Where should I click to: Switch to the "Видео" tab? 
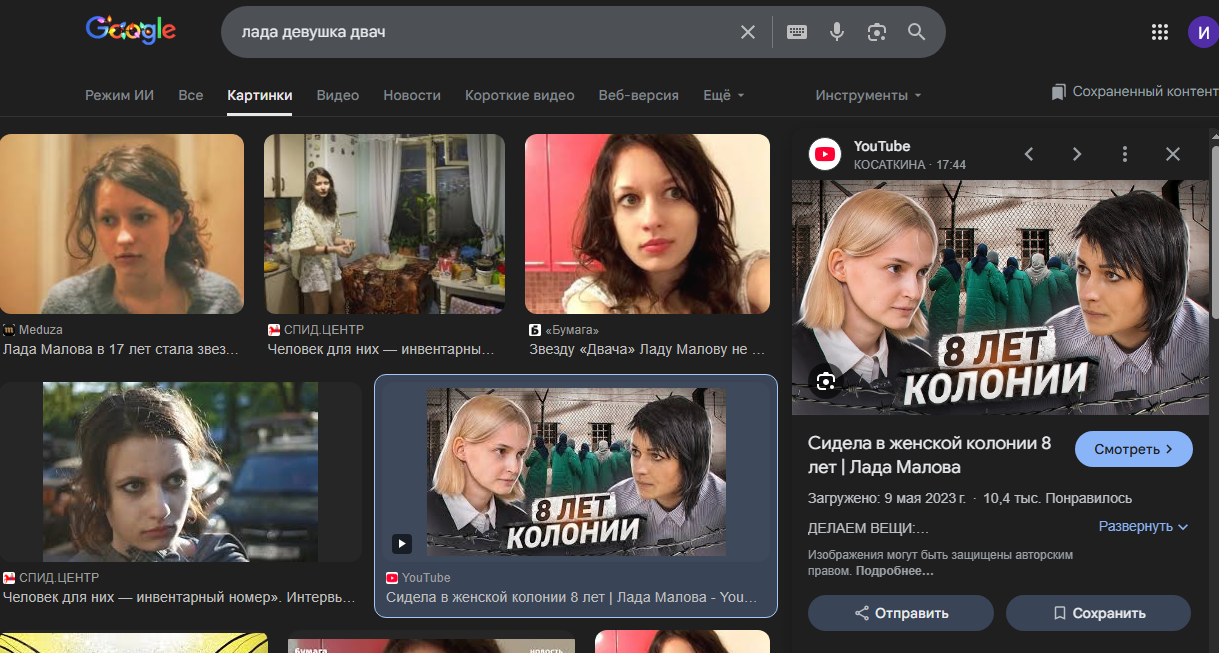[x=337, y=95]
